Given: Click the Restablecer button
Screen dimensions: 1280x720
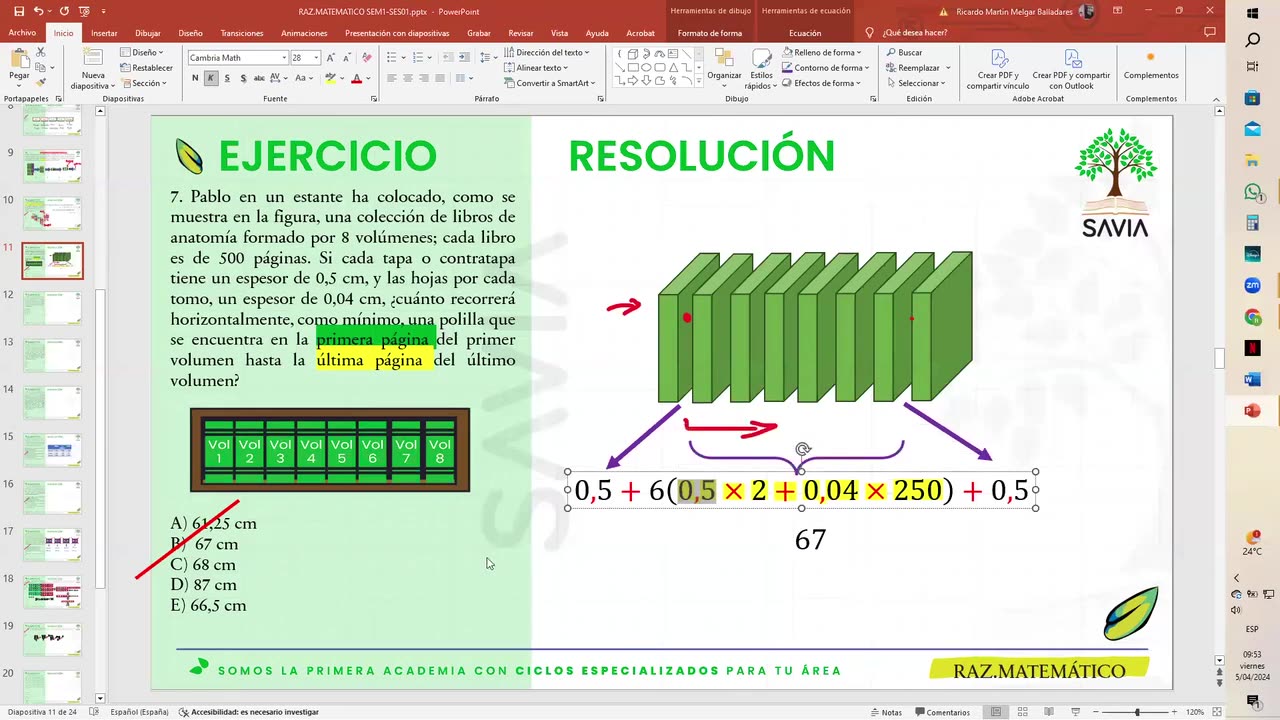Looking at the screenshot, I should (146, 68).
